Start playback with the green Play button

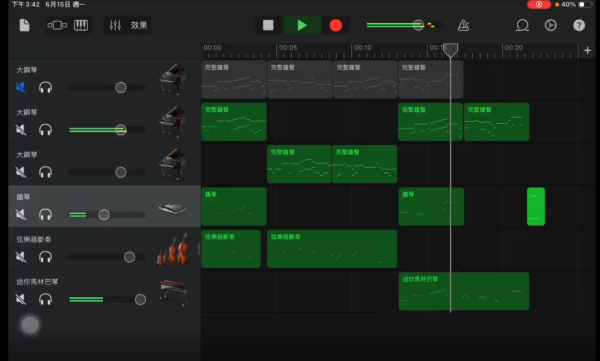pyautogui.click(x=302, y=26)
